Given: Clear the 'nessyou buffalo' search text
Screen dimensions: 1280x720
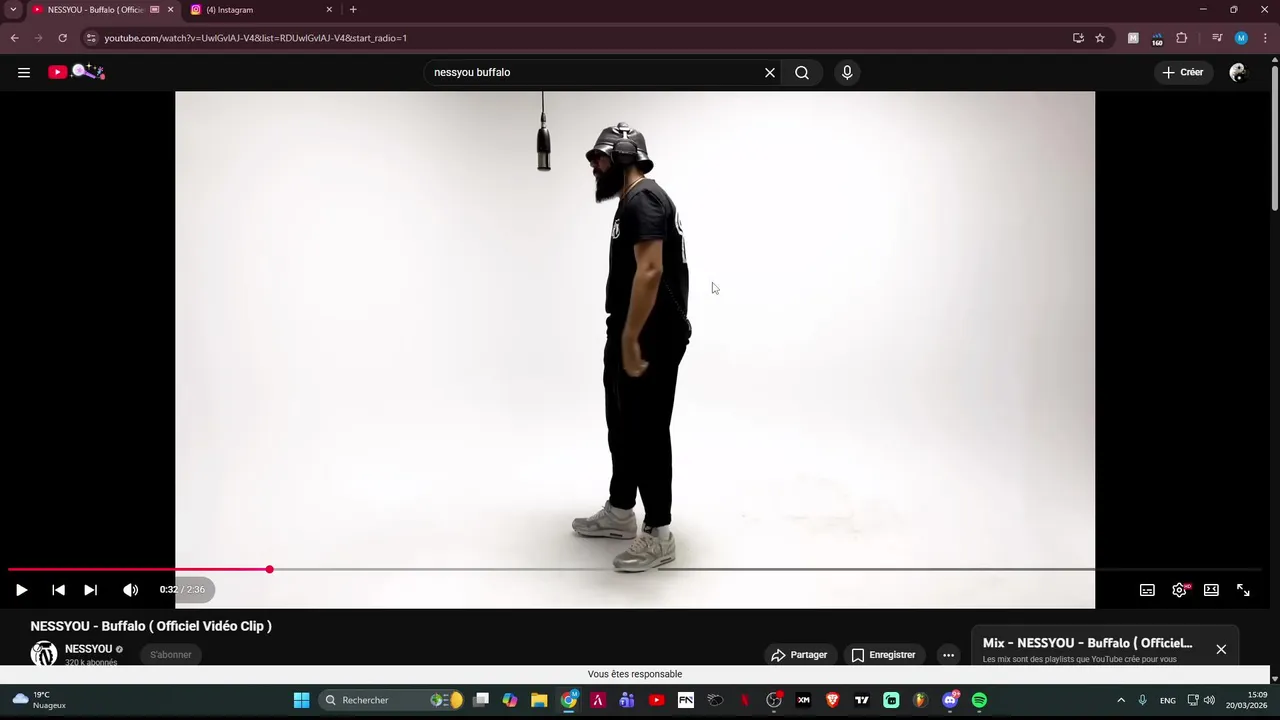Looking at the screenshot, I should click(x=770, y=72).
